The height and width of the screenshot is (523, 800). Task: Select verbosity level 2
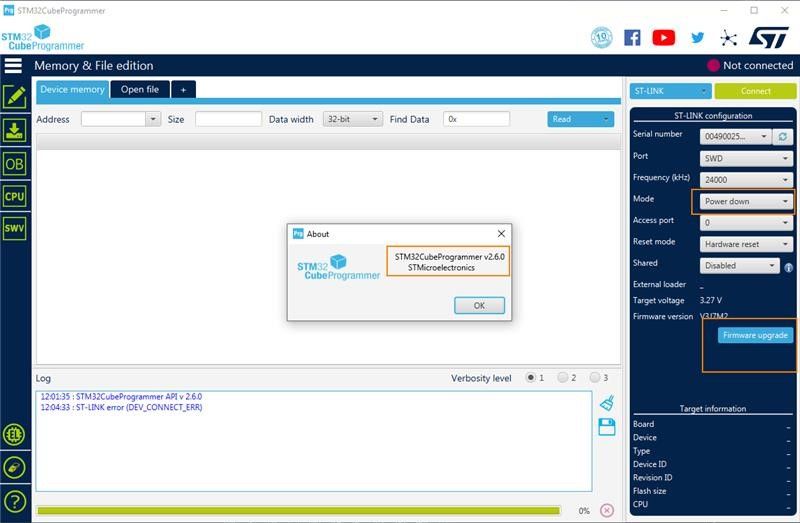[563, 378]
